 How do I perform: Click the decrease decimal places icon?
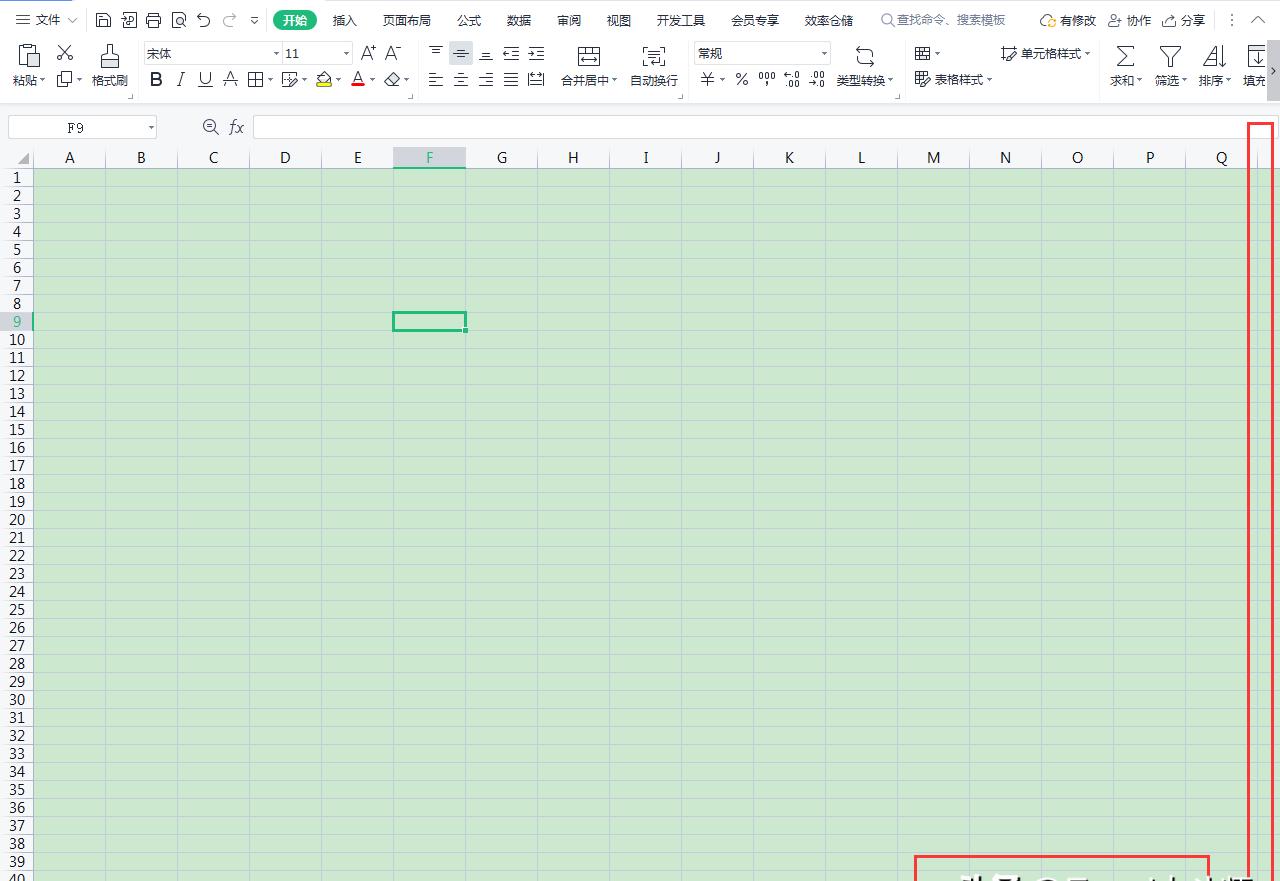(817, 79)
